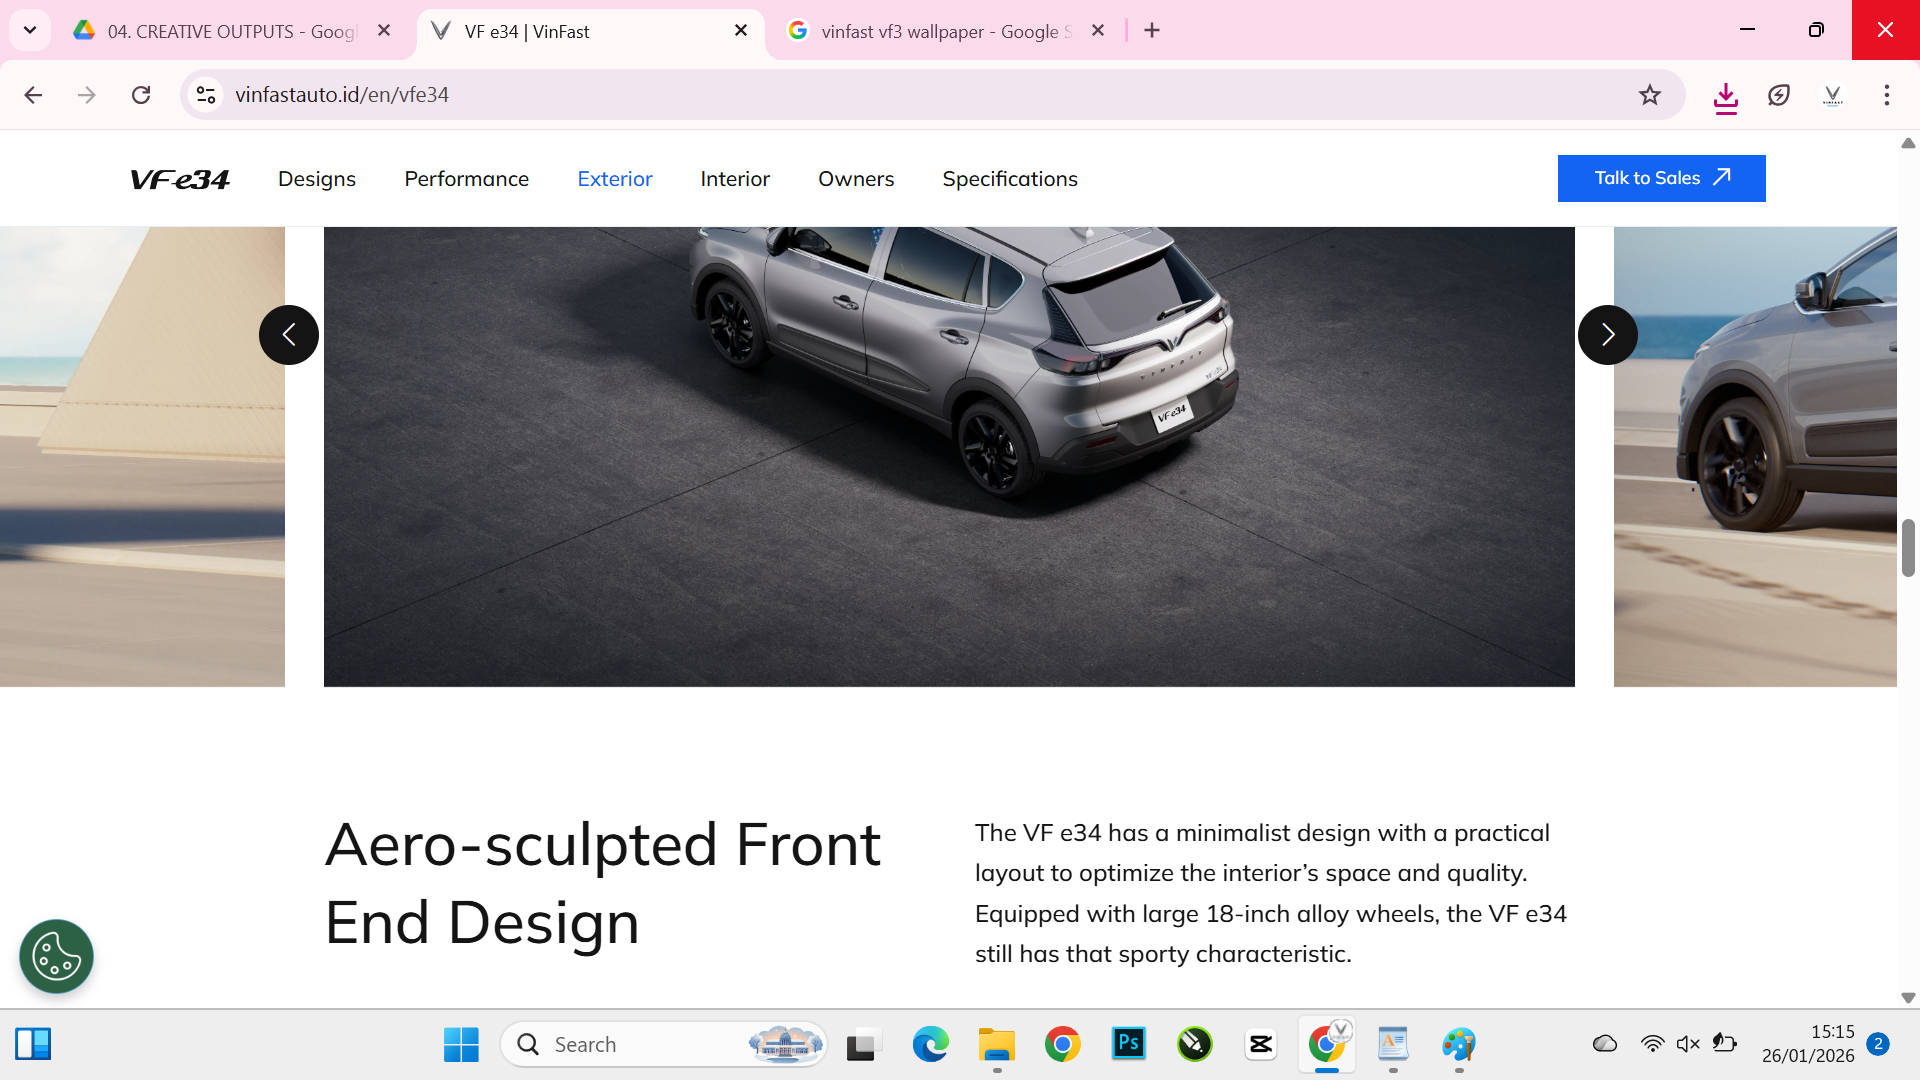Open the cookie preferences icon
This screenshot has width=1920, height=1080.
(56, 956)
